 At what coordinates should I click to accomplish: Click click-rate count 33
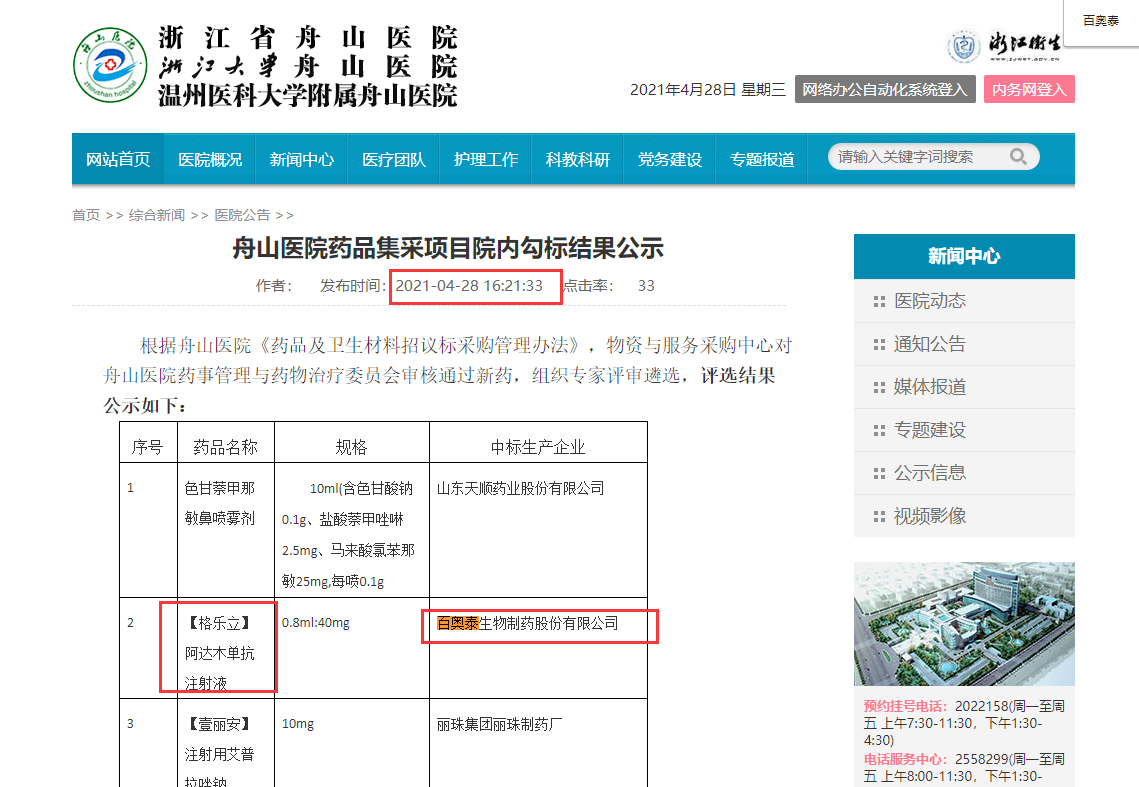[646, 286]
